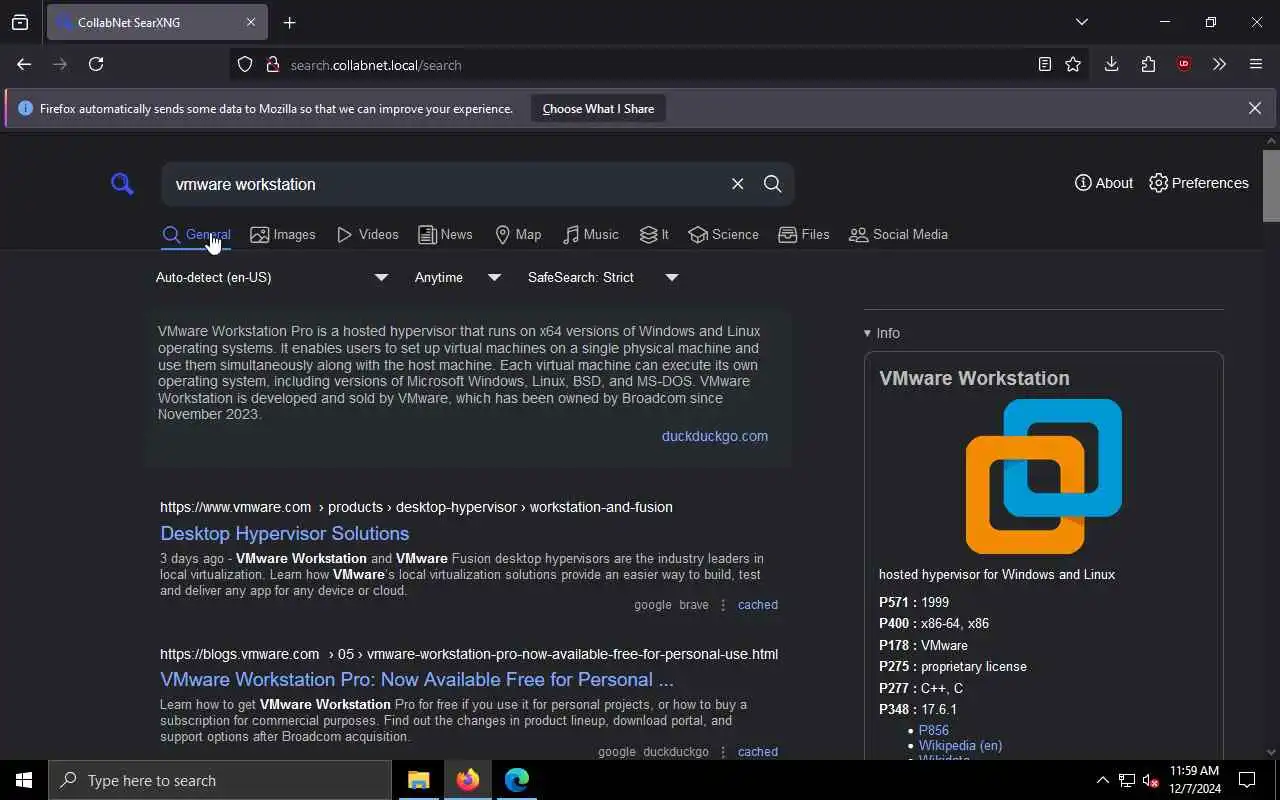Image resolution: width=1280 pixels, height=800 pixels.
Task: Switch to the Files category tab
Action: (x=804, y=235)
